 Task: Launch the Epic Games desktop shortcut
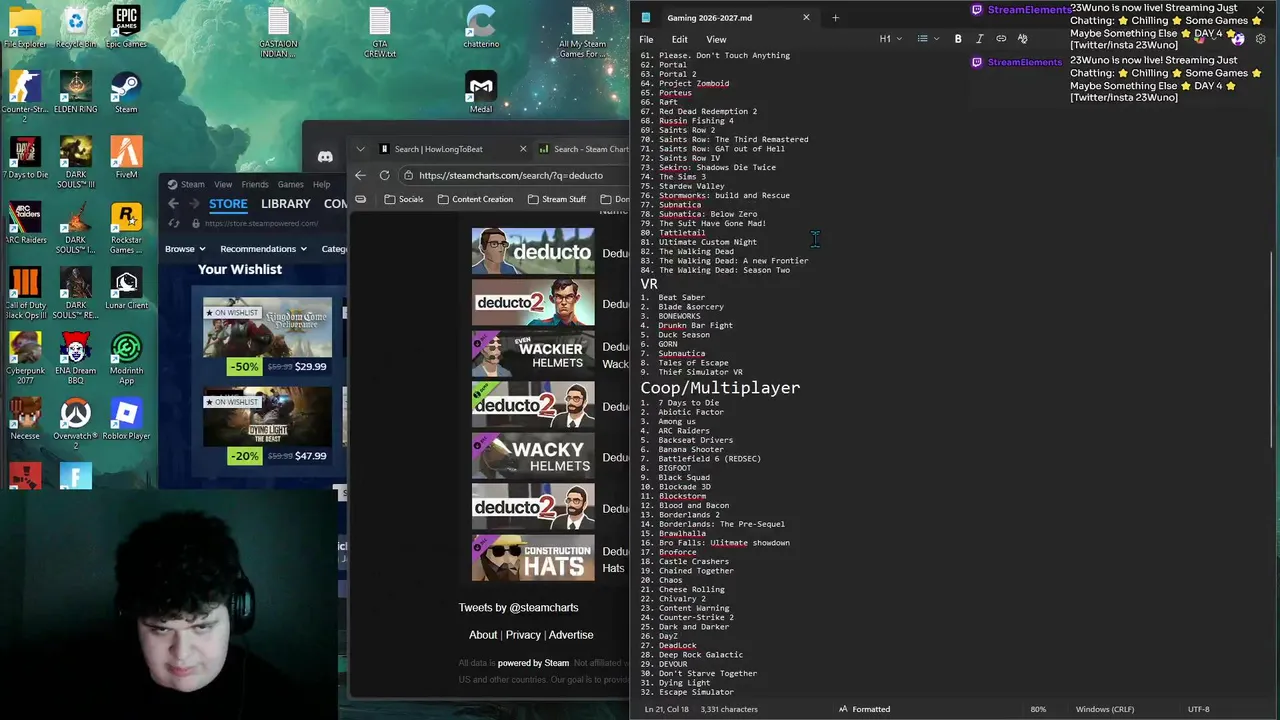(x=126, y=26)
